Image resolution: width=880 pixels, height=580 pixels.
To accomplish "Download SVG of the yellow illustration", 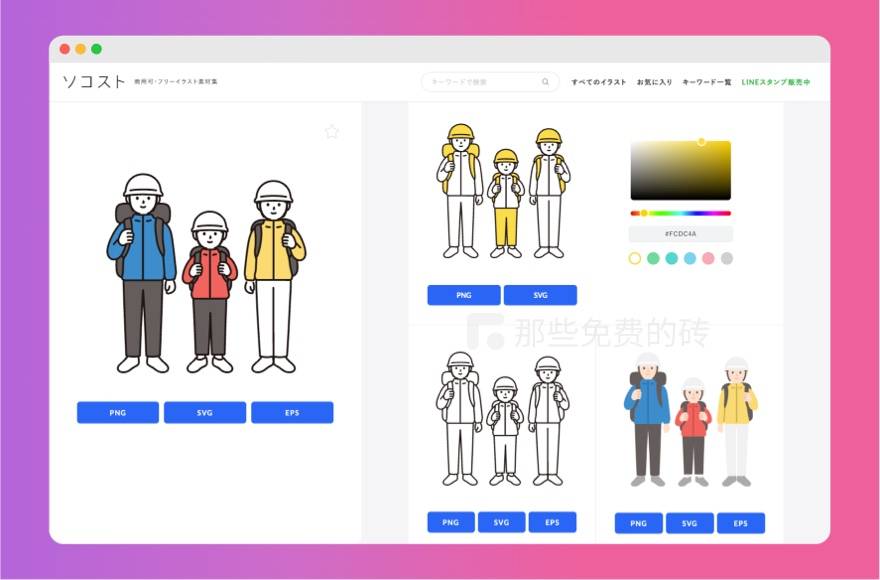I will click(540, 295).
